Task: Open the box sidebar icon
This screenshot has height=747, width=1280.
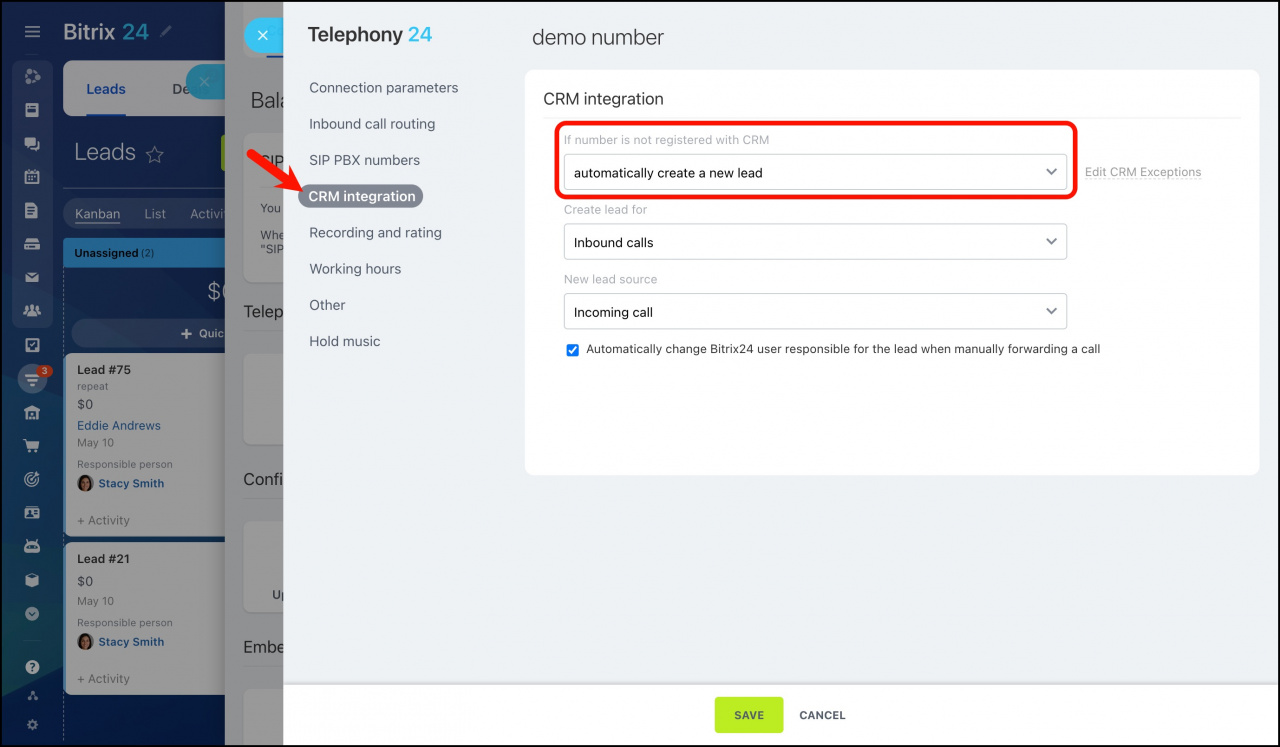Action: (32, 580)
